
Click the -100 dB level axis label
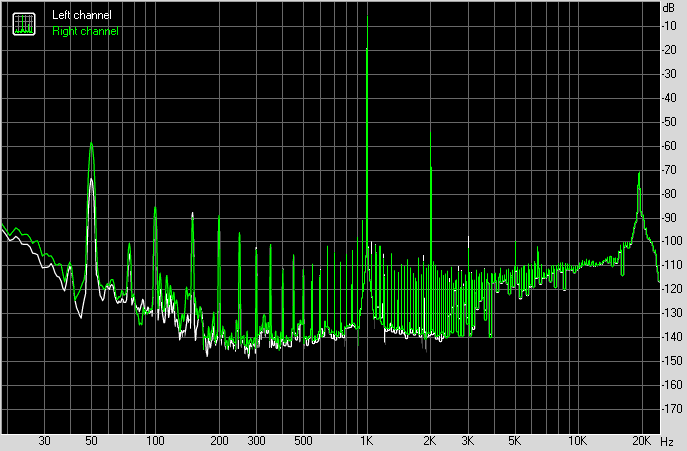670,242
